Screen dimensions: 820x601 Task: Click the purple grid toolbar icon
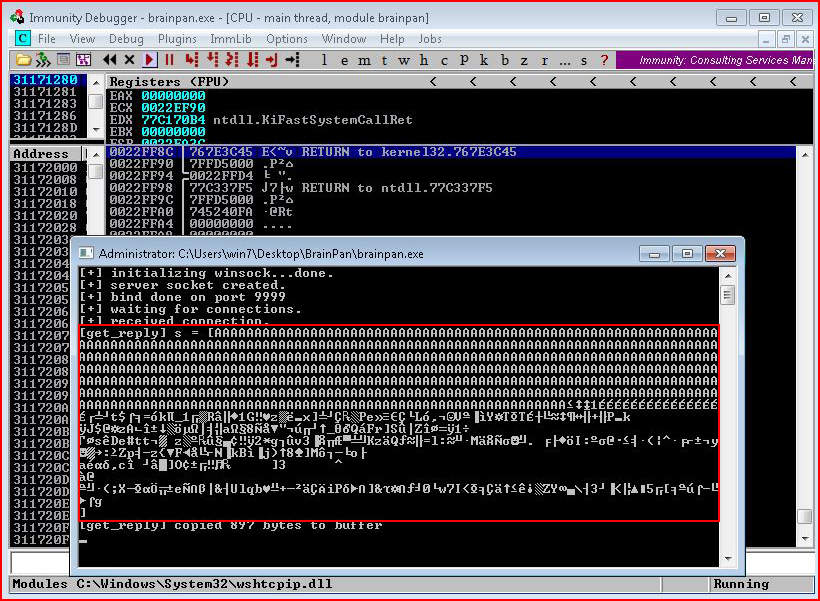pos(83,60)
